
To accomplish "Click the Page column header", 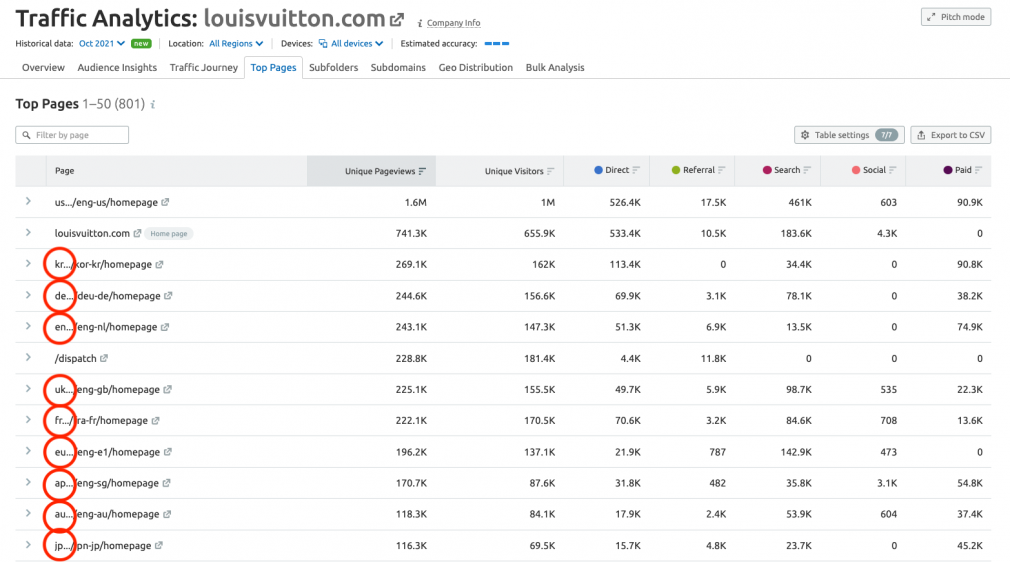I will point(64,171).
